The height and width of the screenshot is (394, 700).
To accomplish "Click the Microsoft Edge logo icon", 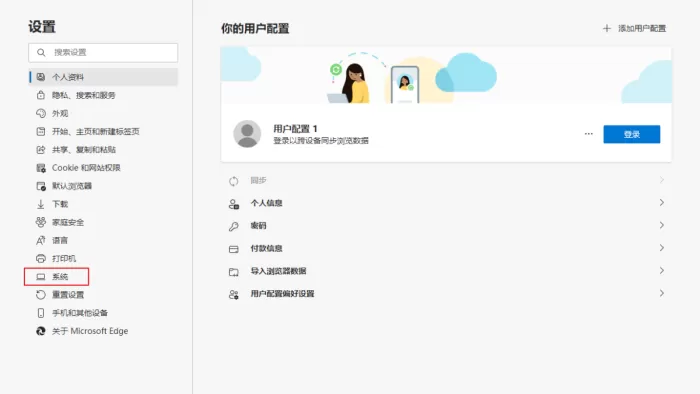I will [41, 331].
